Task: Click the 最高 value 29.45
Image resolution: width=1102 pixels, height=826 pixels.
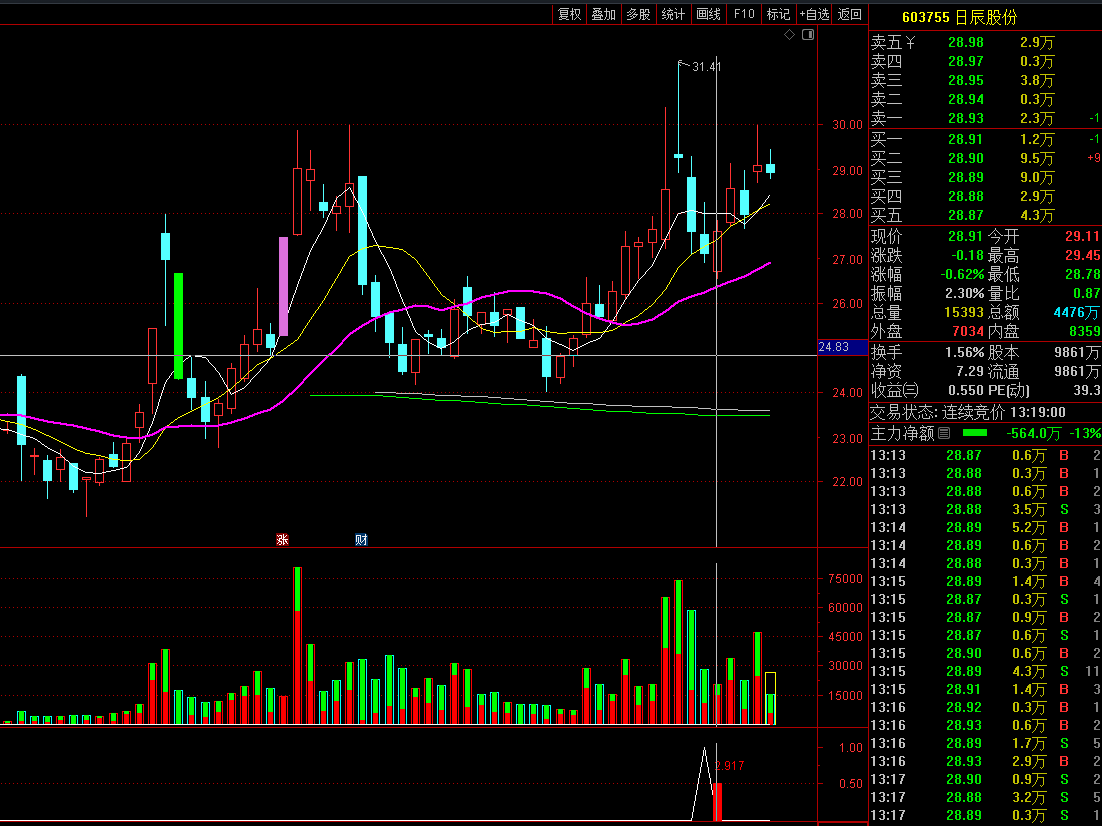Action: tap(1082, 256)
